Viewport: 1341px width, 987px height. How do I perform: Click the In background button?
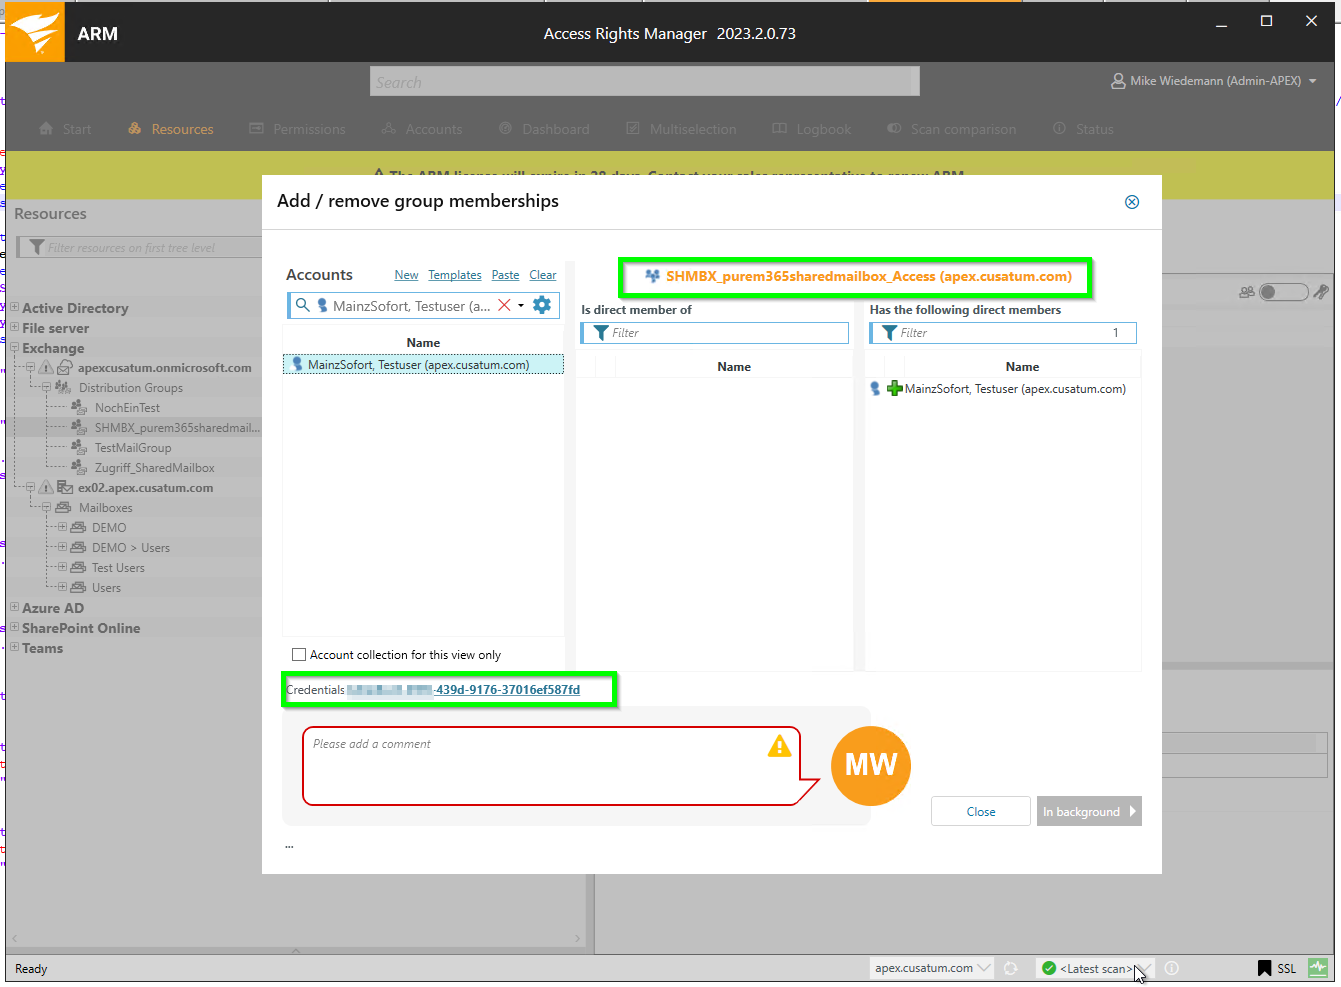click(1089, 811)
